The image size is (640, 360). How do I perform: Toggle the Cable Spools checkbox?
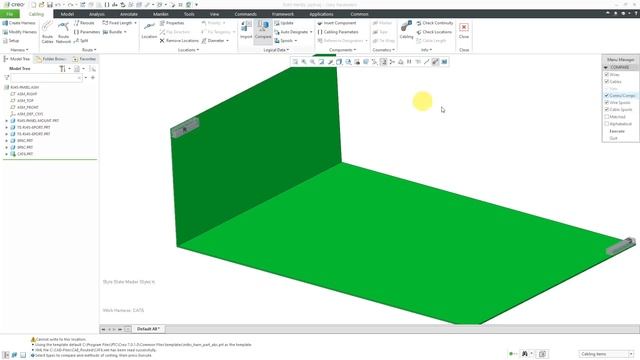click(x=607, y=109)
